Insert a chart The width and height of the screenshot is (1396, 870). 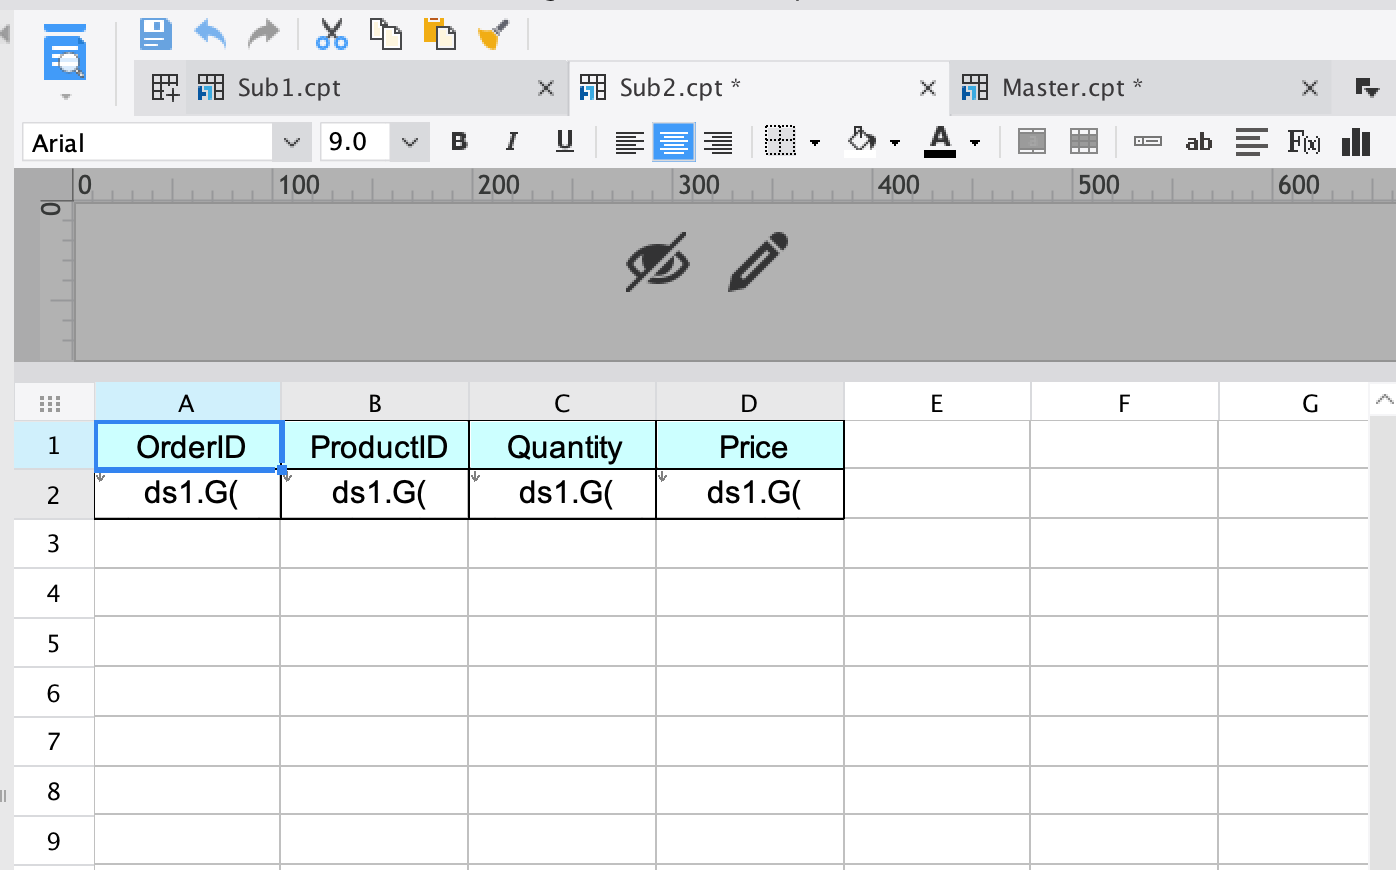(1355, 142)
